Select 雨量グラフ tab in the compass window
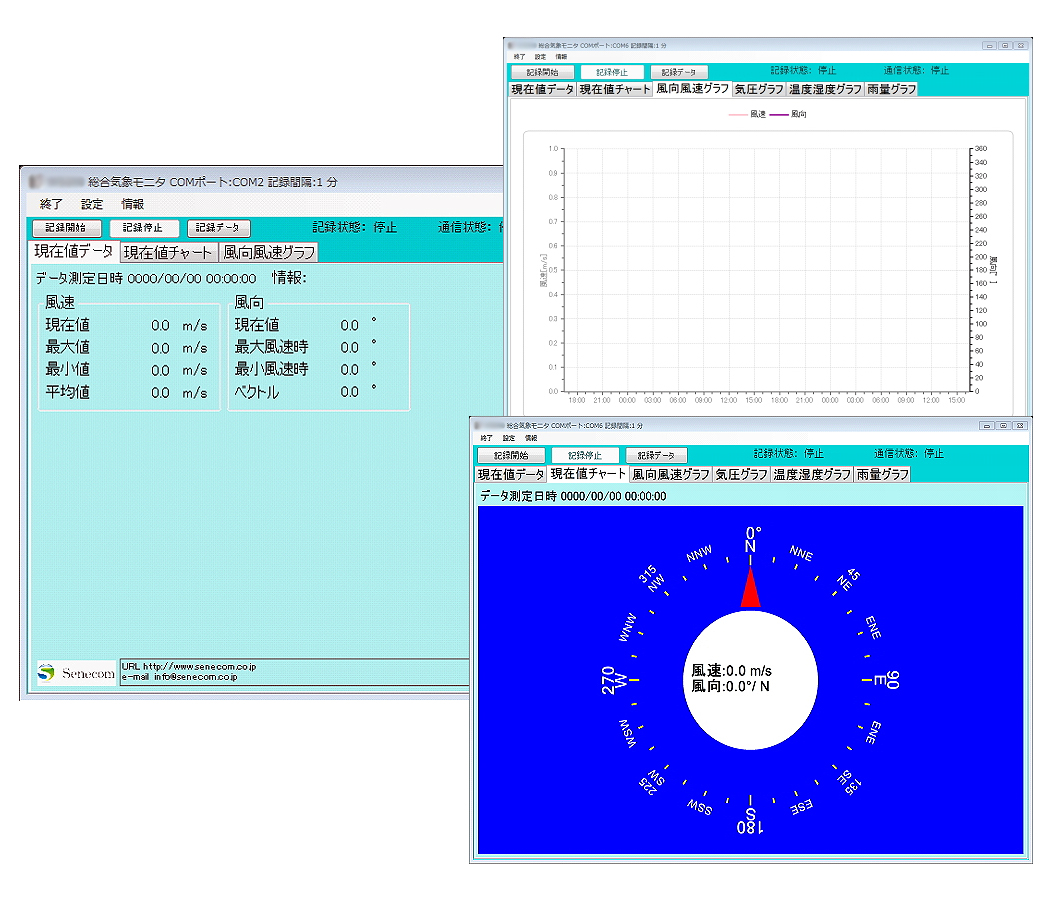The image size is (1050, 900). click(x=882, y=474)
